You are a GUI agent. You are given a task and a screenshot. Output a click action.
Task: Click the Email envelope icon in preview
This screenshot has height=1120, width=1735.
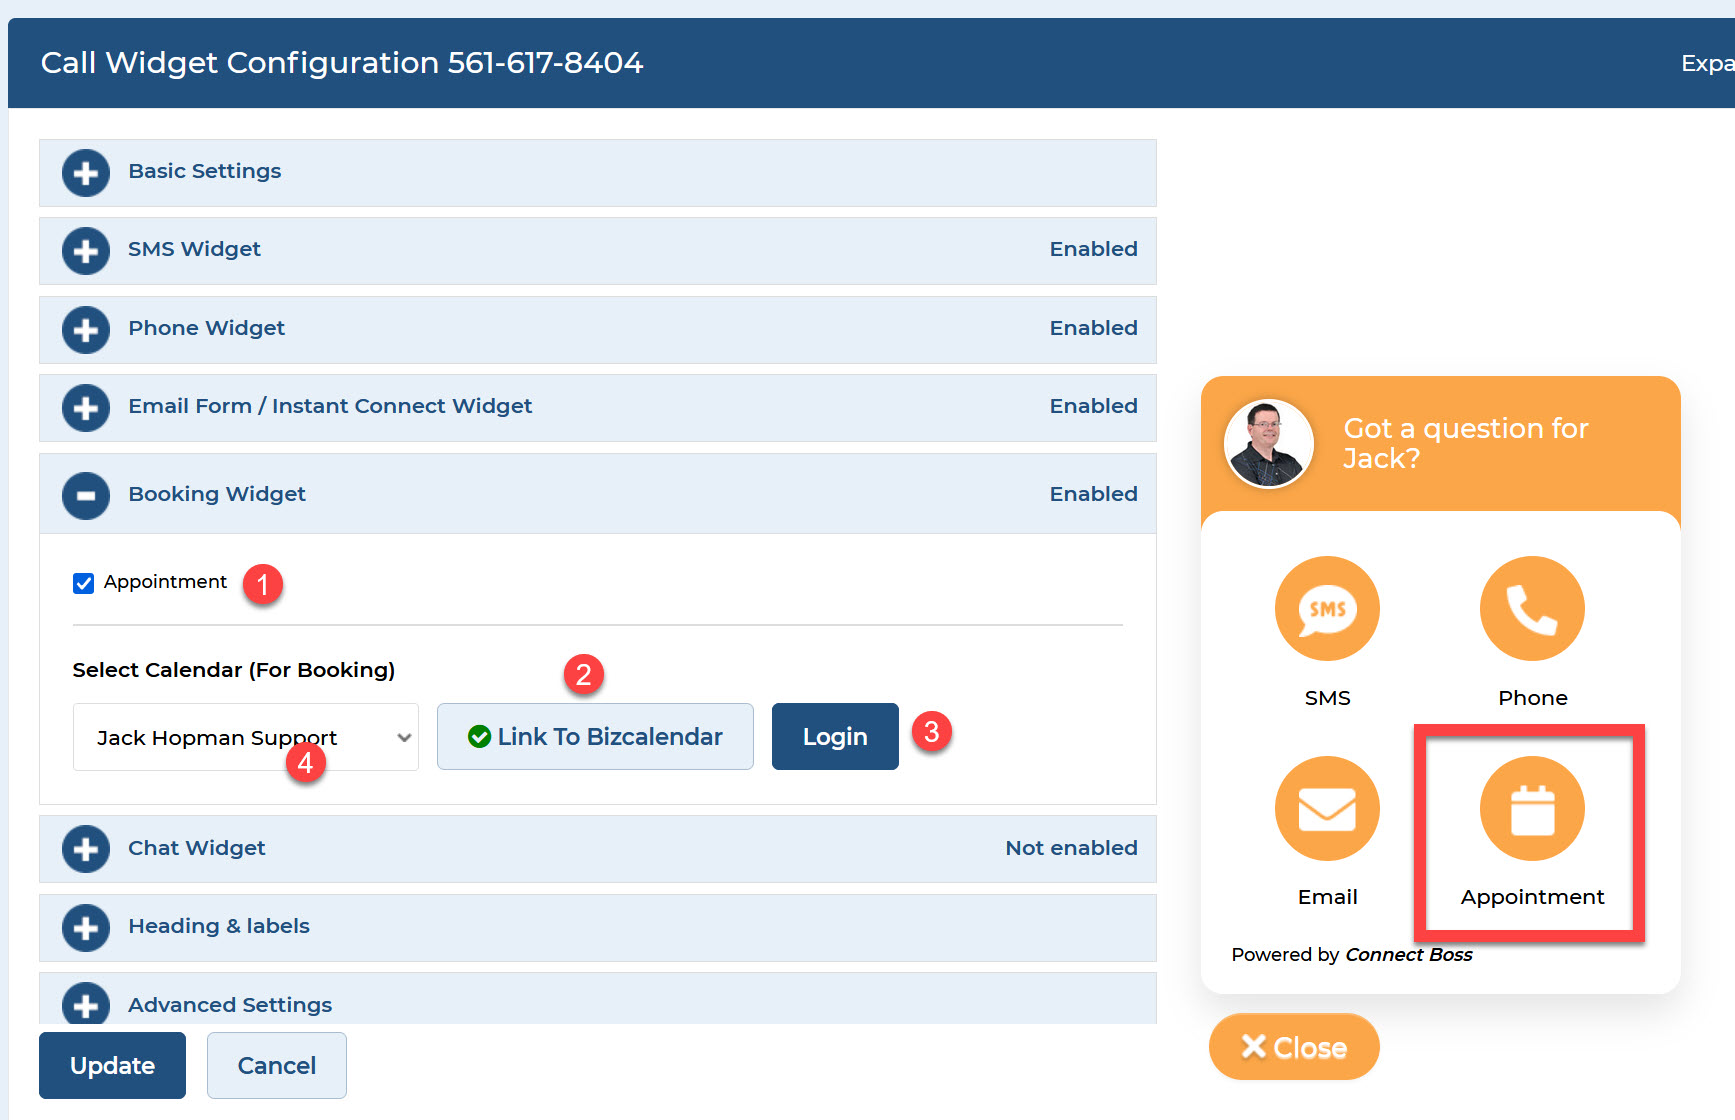1326,808
